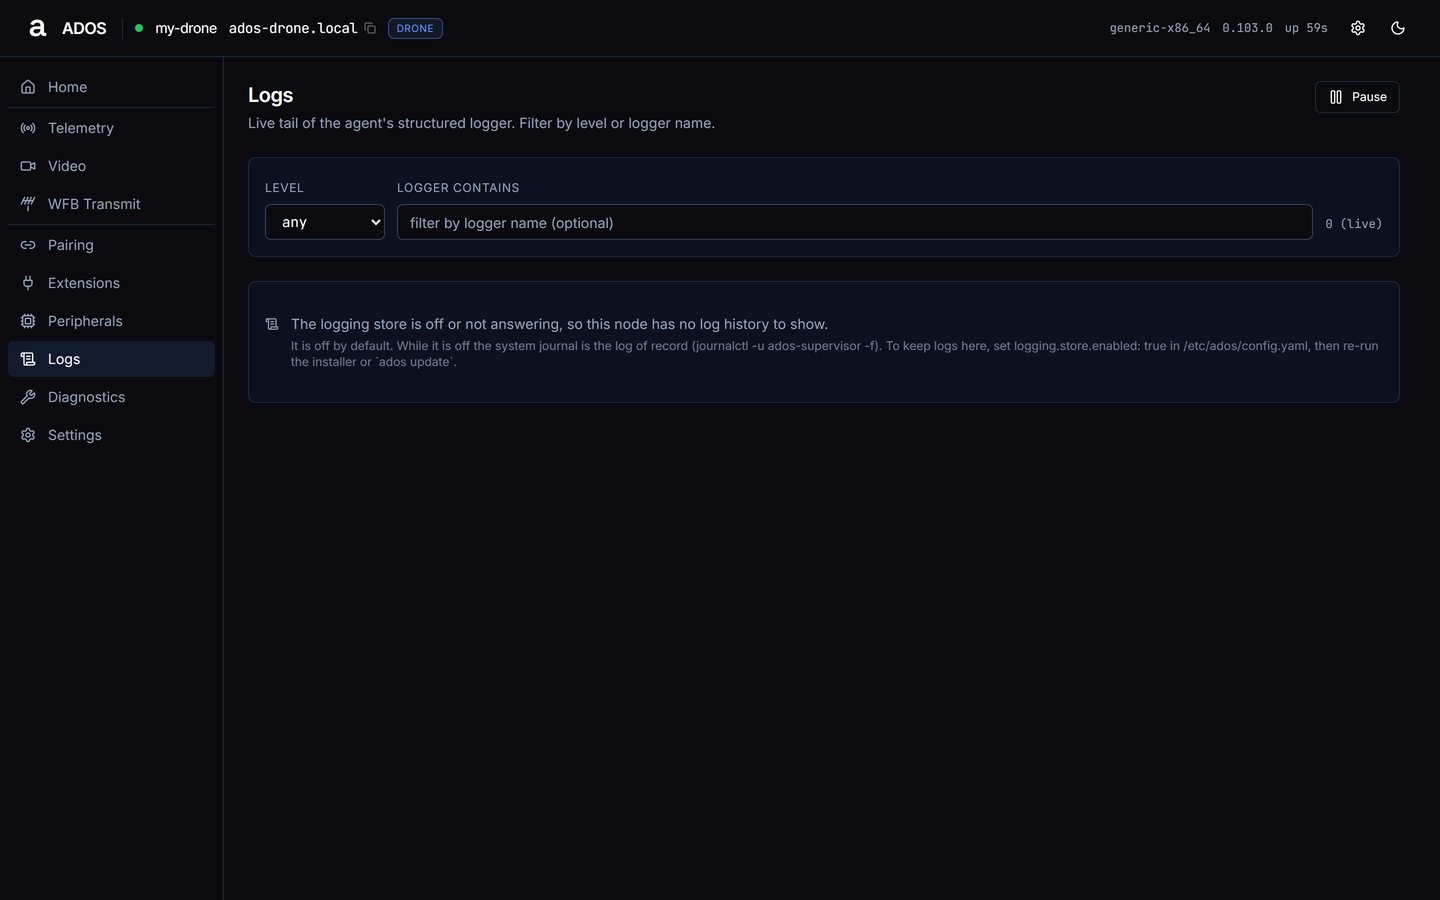Click the 0.103.0 version text
1440x900 pixels.
[x=1247, y=28]
